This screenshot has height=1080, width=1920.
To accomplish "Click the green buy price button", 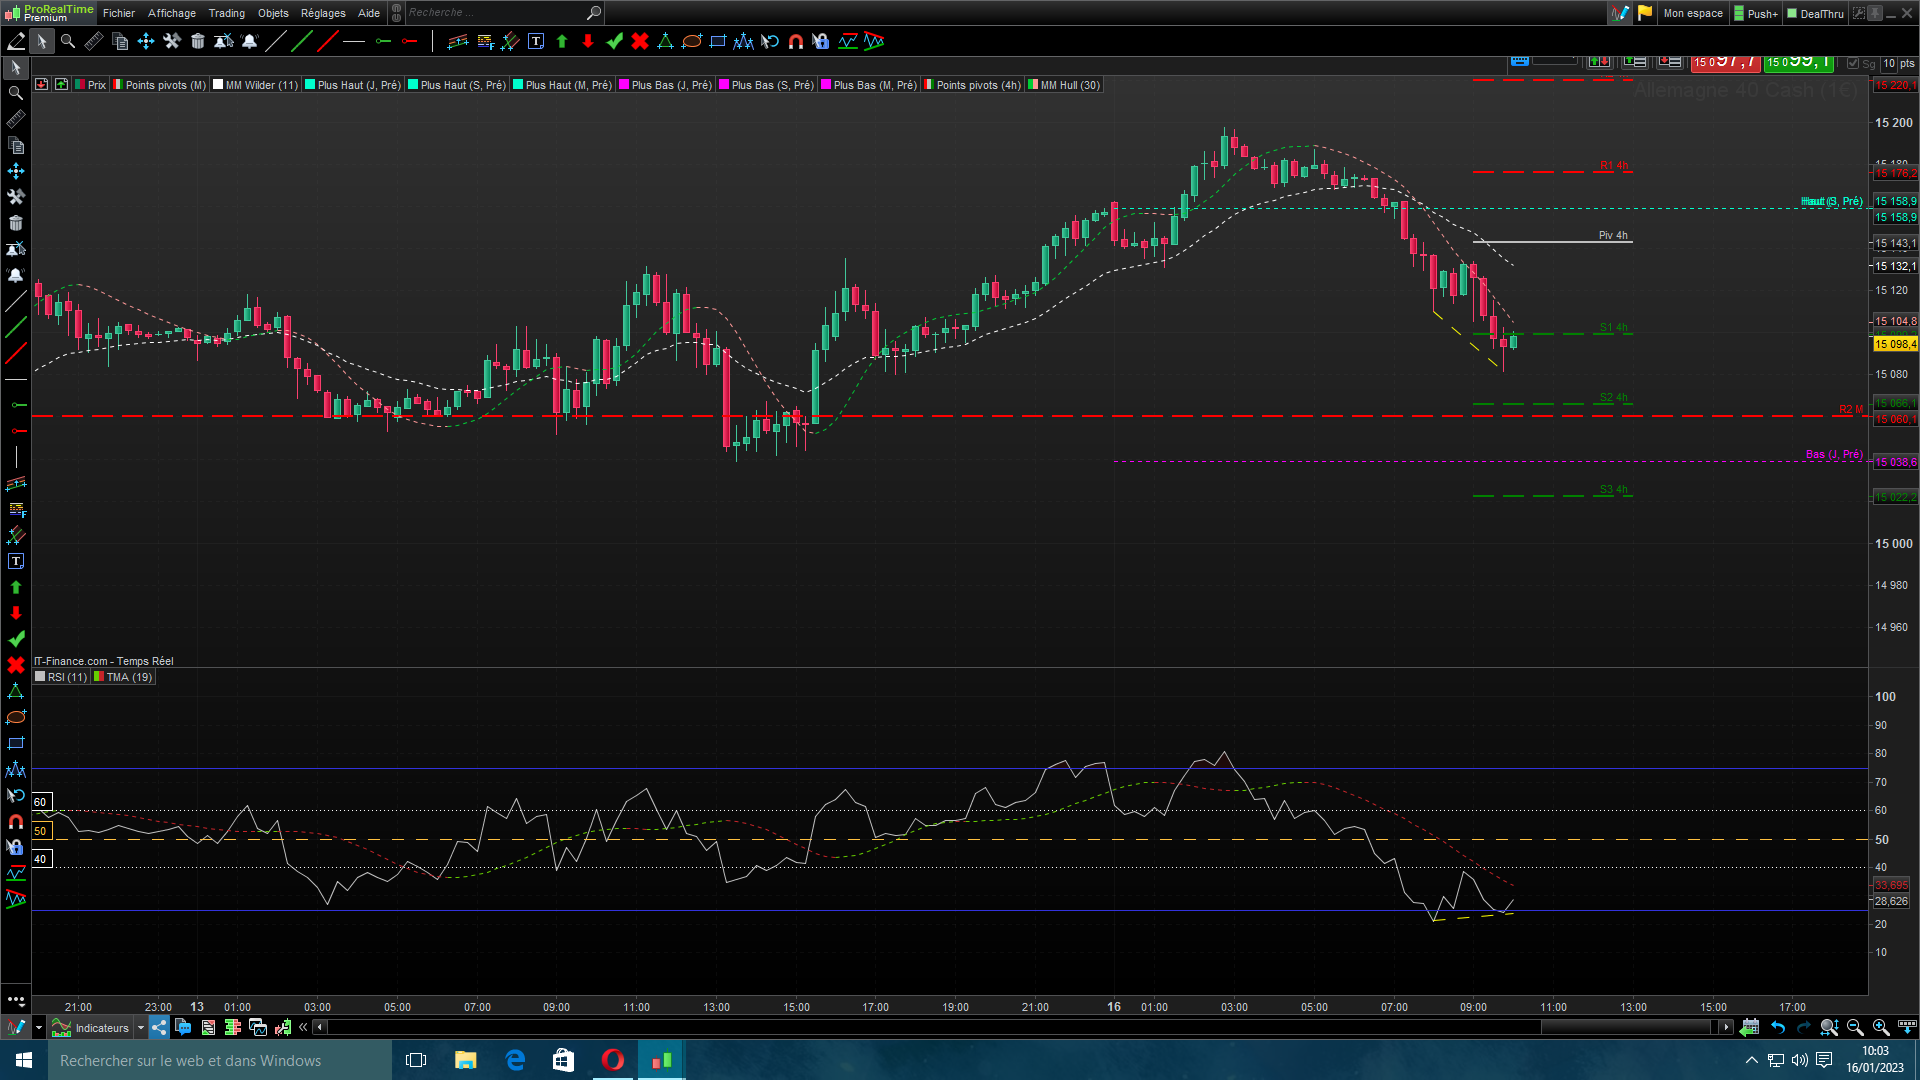I will 1797,62.
